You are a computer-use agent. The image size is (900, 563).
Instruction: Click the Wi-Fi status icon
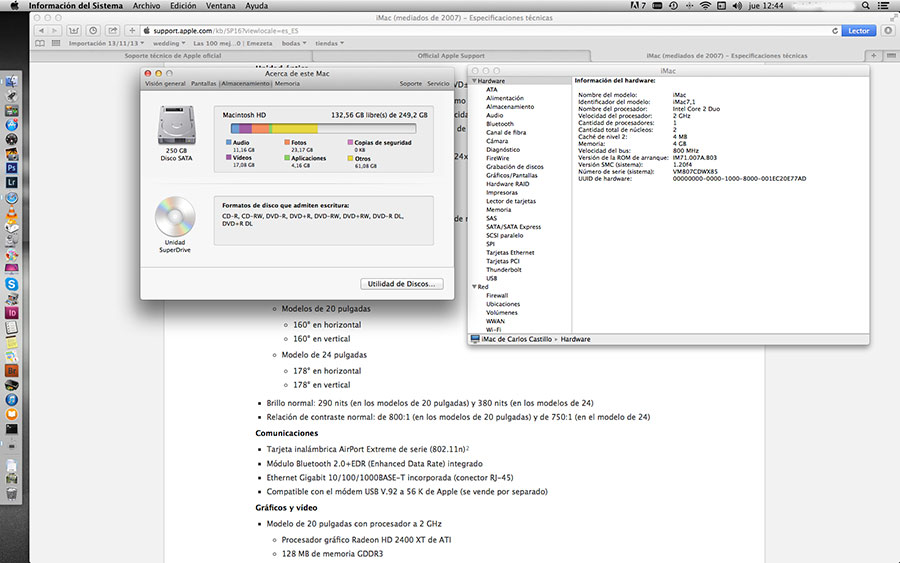pyautogui.click(x=704, y=6)
